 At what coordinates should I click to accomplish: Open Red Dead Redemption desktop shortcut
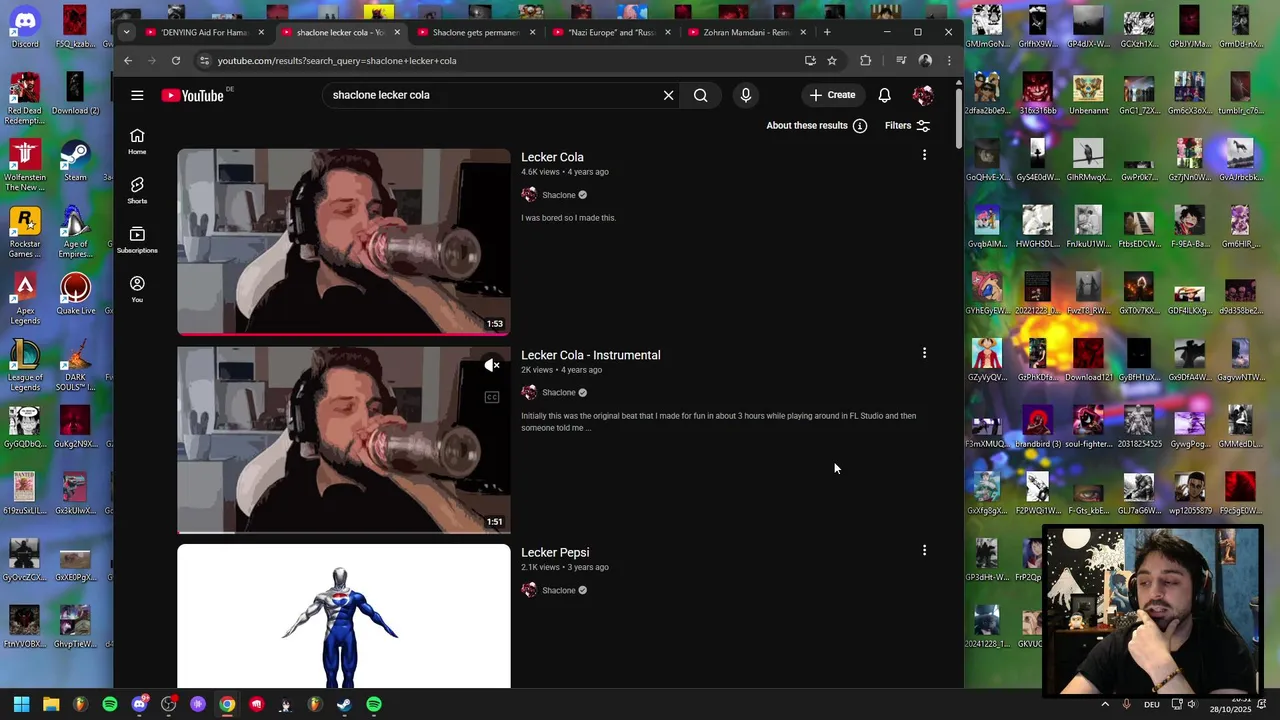point(25,99)
